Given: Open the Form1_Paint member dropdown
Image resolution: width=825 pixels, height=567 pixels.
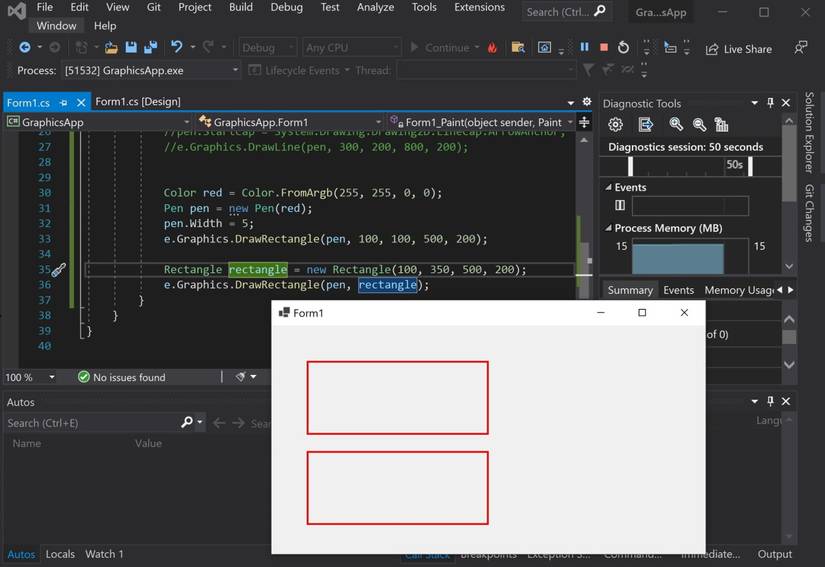Looking at the screenshot, I should click(x=481, y=123).
